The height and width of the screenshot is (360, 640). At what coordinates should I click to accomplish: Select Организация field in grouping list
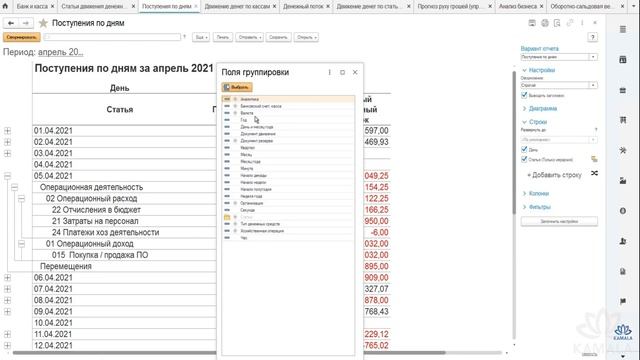pos(288,203)
